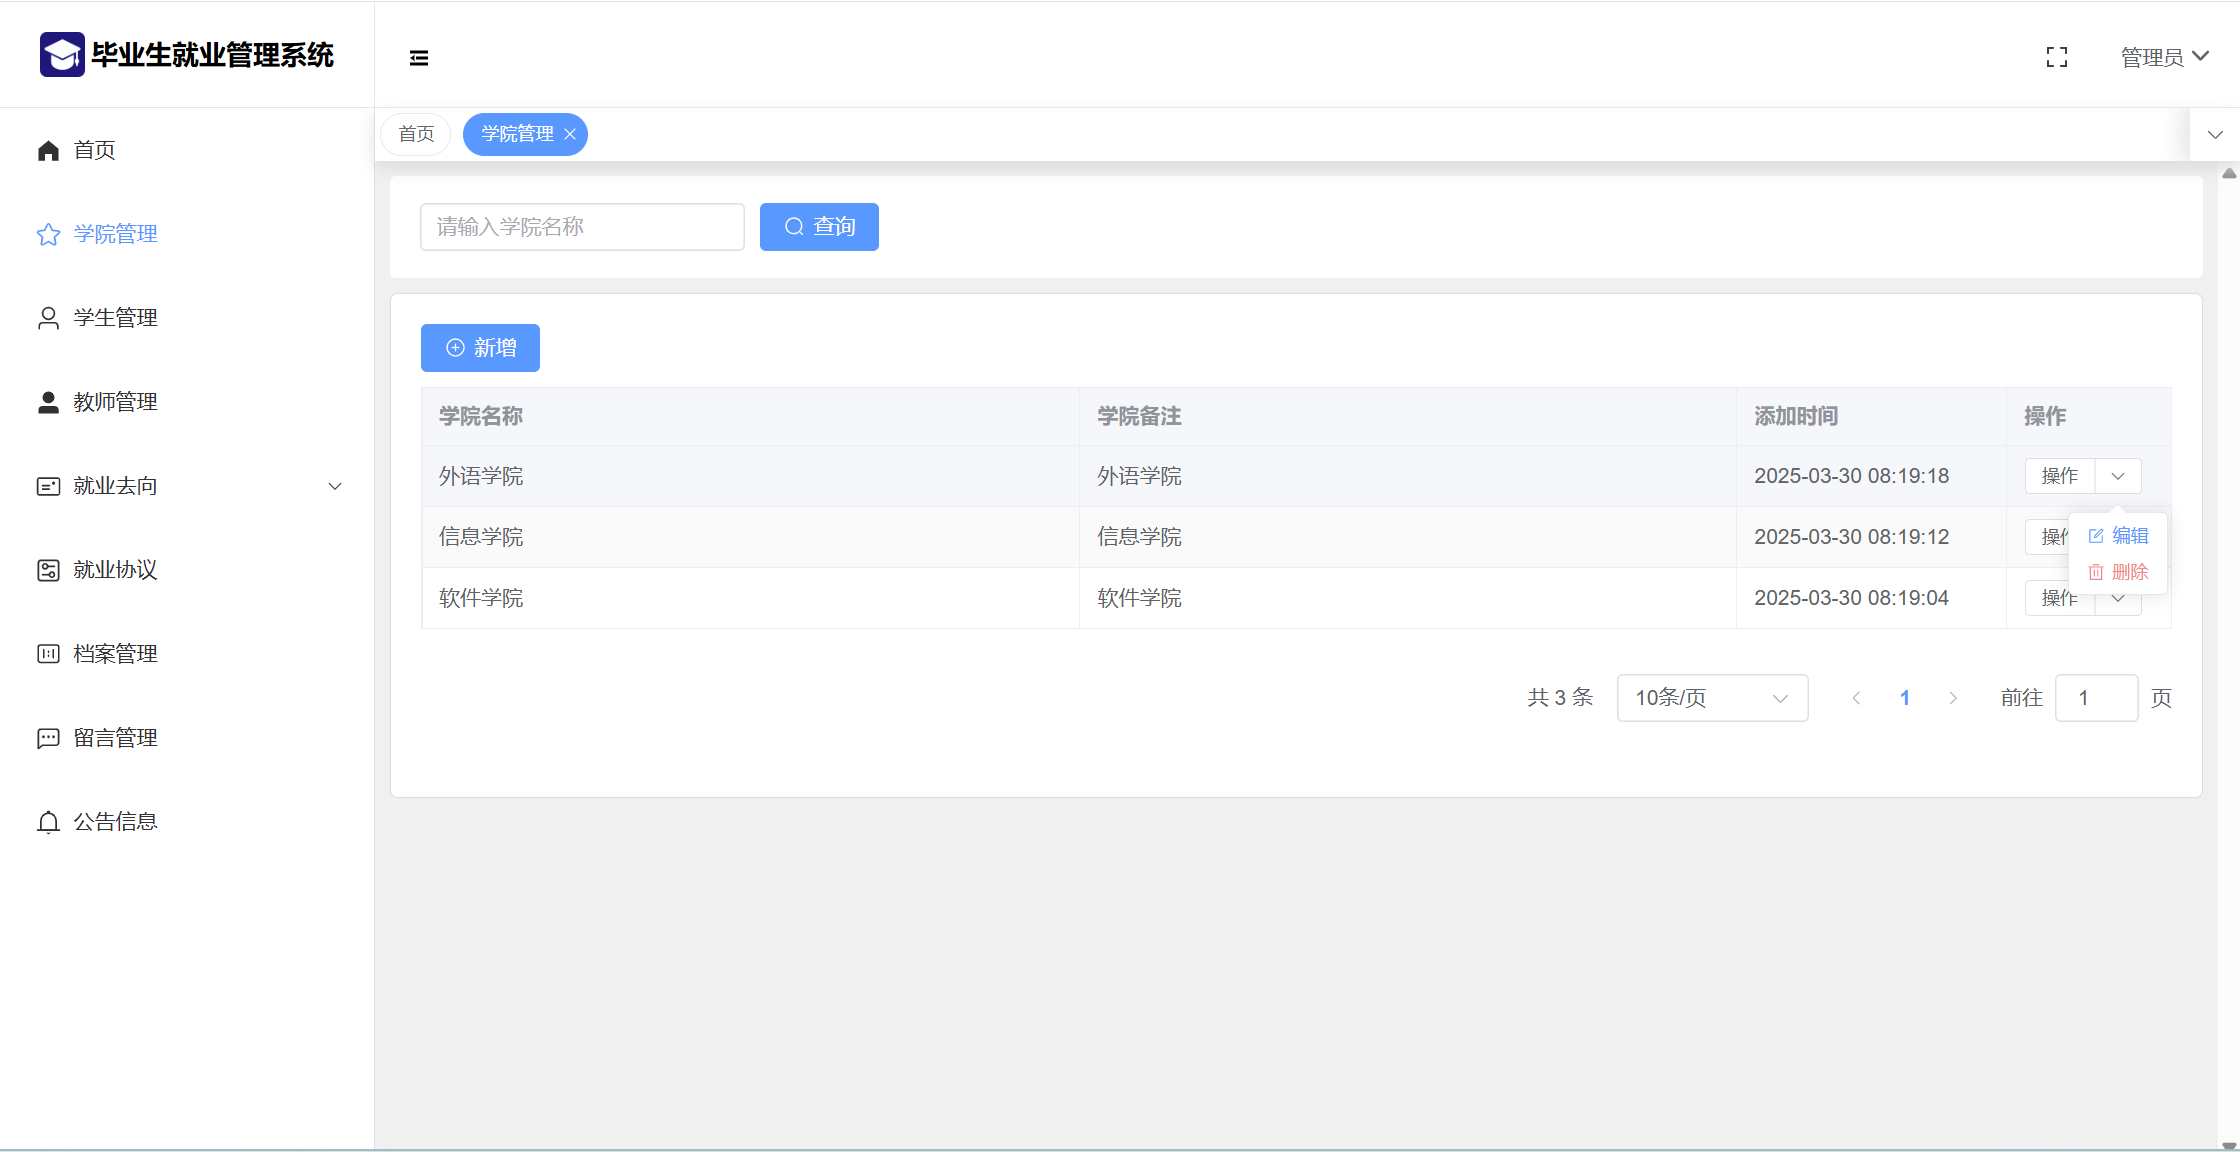Open 学生管理 in the sidebar
This screenshot has width=2240, height=1152.
coord(115,318)
